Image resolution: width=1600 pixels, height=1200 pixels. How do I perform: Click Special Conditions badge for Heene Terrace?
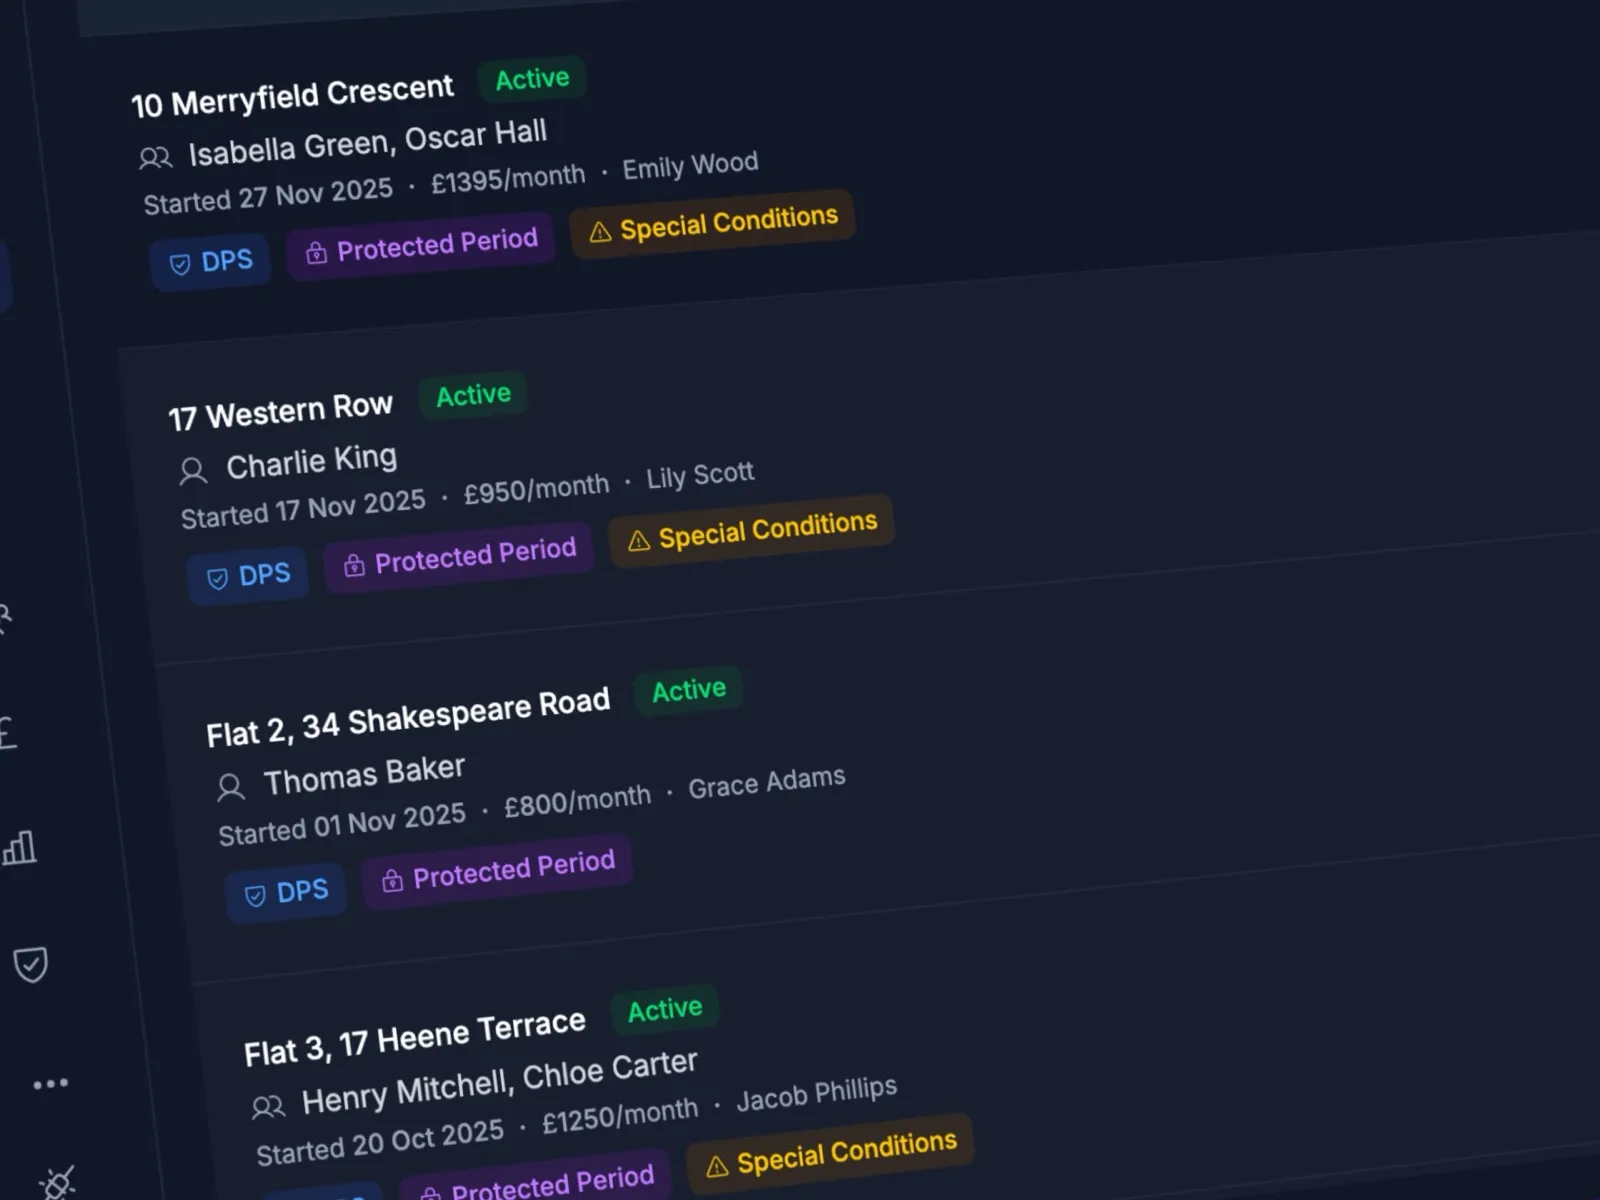coord(830,1154)
